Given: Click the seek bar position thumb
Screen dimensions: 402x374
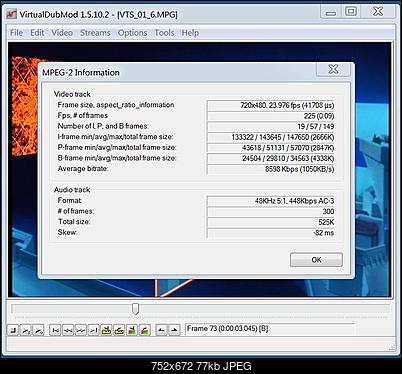Looking at the screenshot, I should (135, 309).
